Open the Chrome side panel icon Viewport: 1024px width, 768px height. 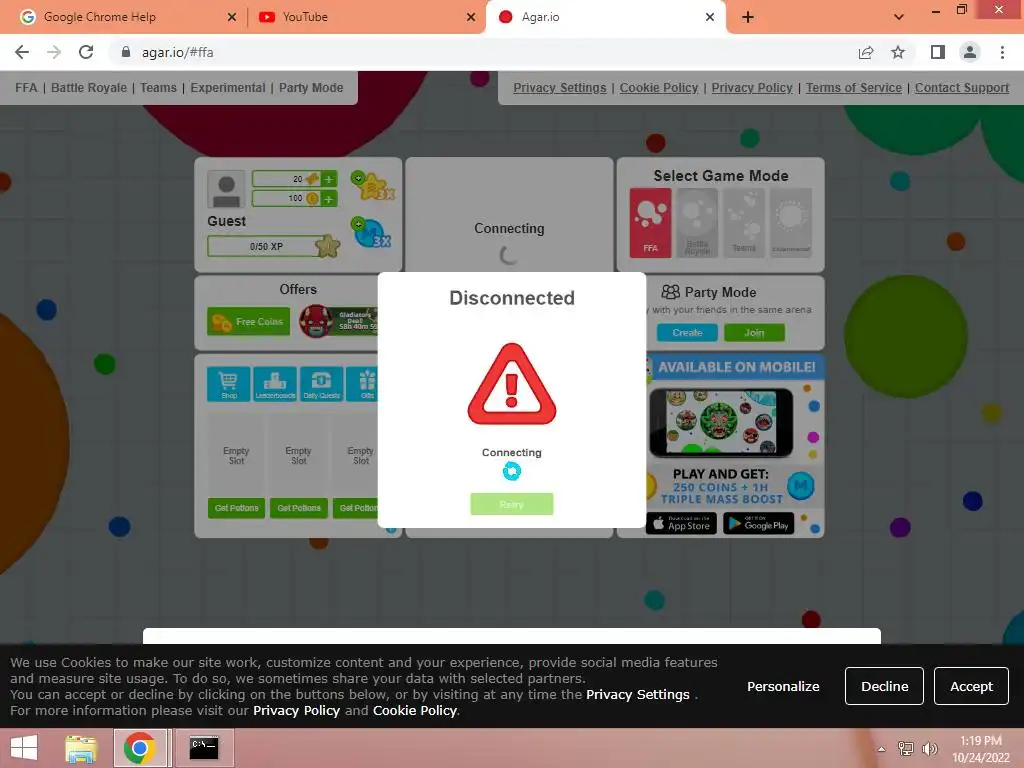[938, 52]
